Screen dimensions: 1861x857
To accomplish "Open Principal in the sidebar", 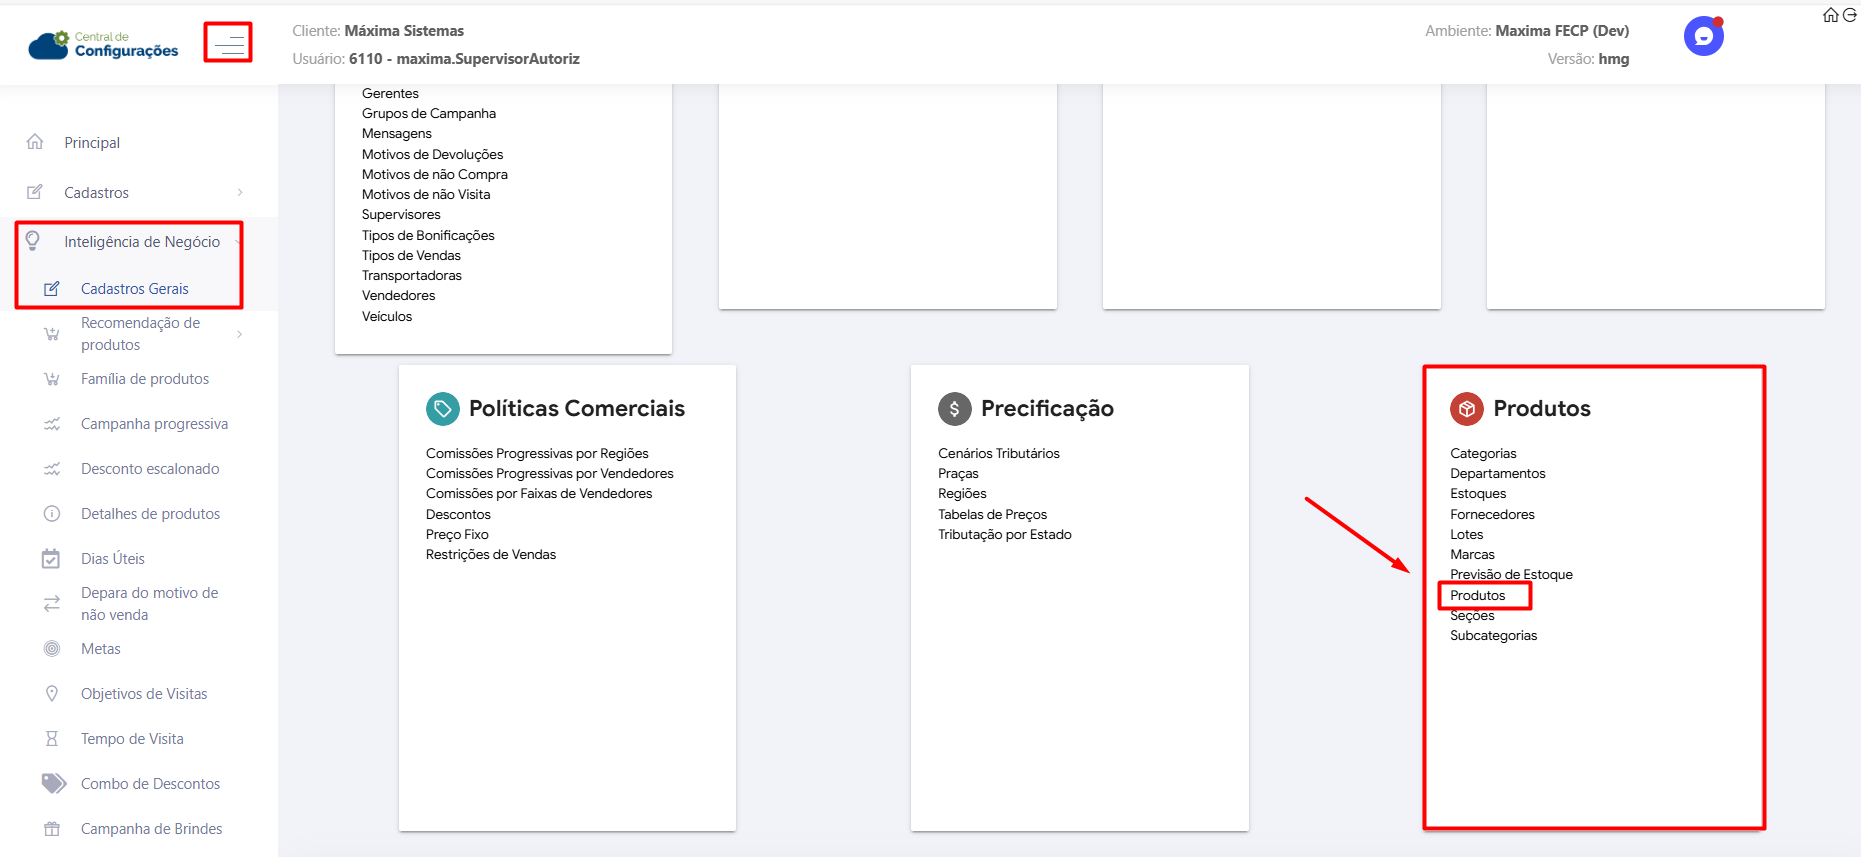I will tap(92, 143).
